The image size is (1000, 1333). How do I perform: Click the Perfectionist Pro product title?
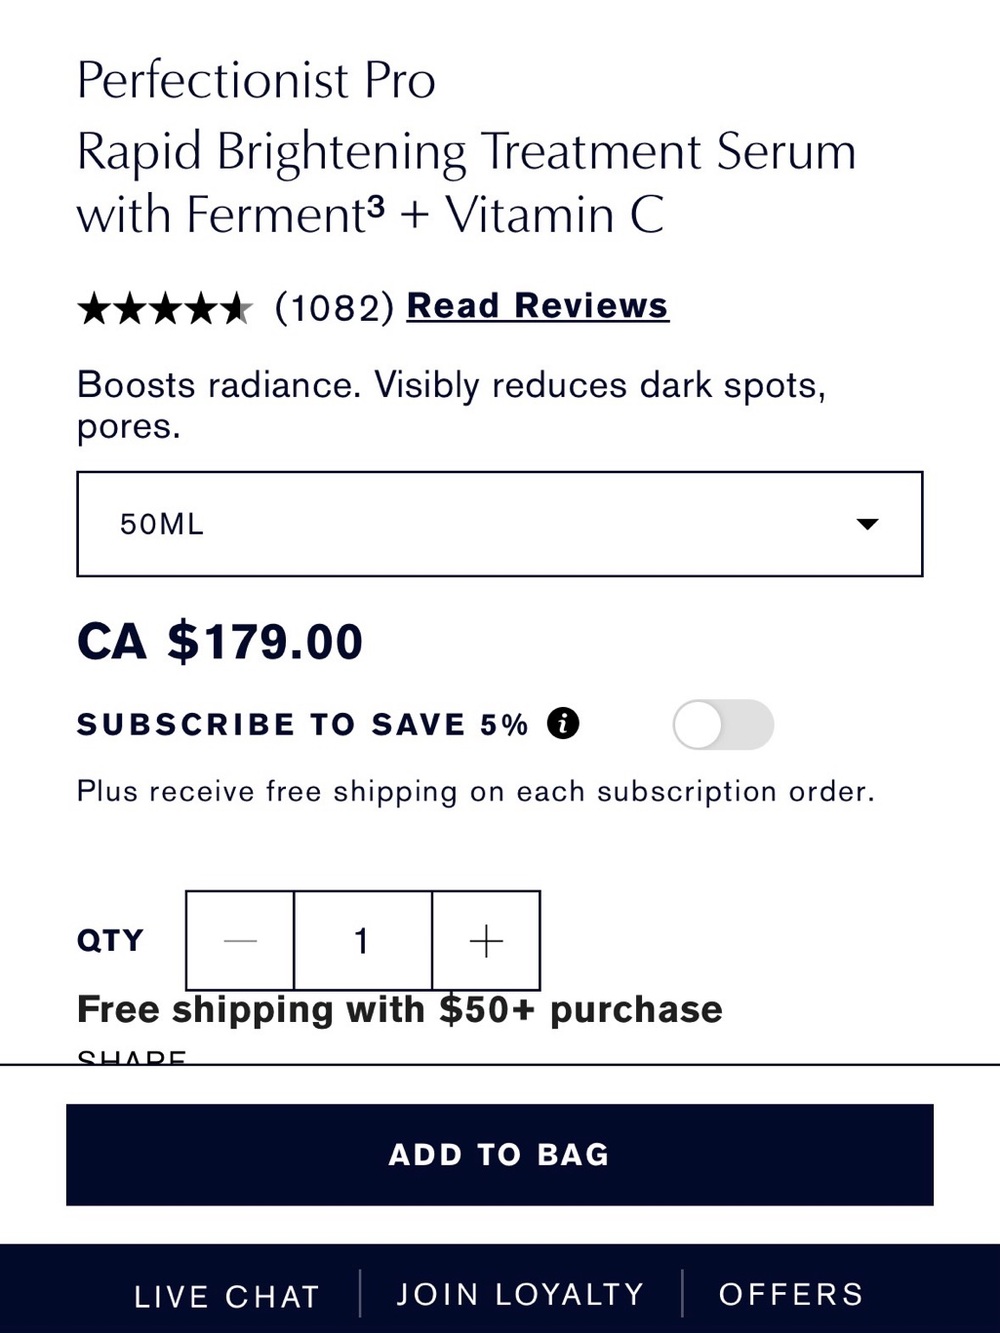(x=256, y=80)
